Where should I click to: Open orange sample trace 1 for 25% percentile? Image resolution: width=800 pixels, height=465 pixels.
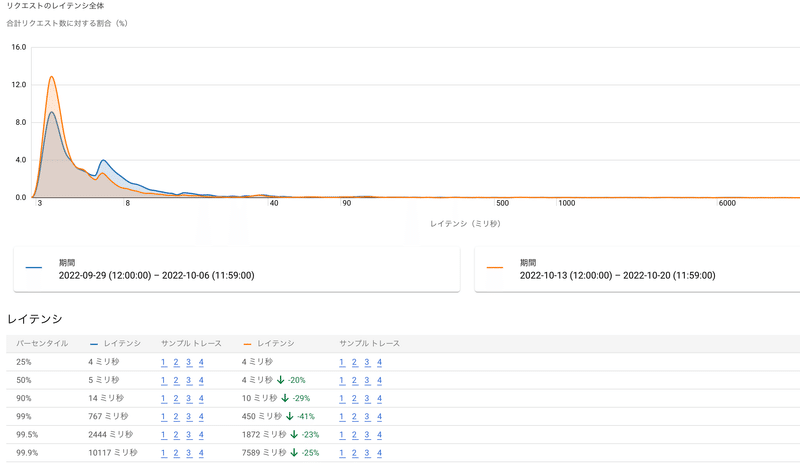(x=342, y=362)
